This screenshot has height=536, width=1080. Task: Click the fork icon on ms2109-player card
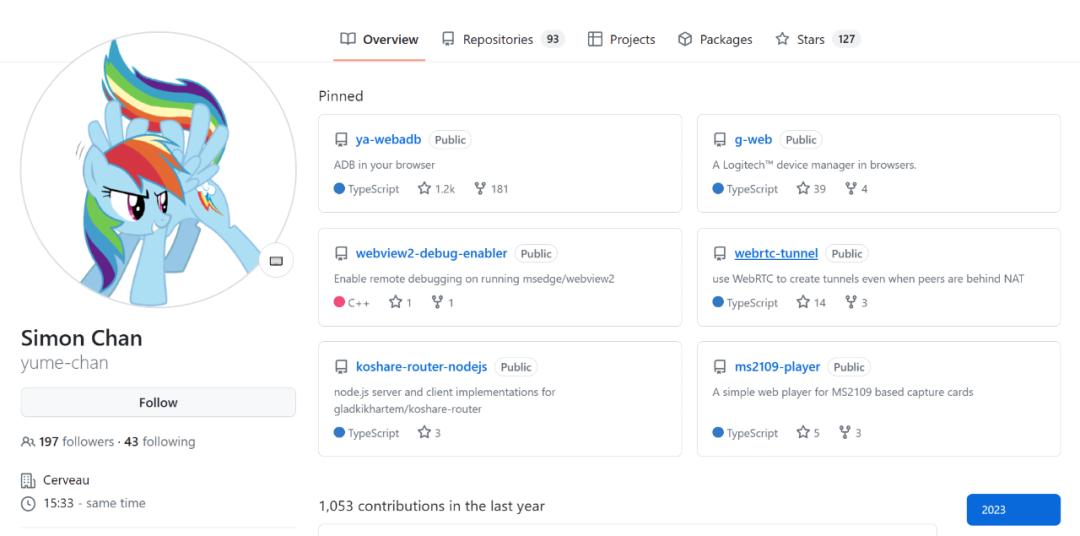(x=844, y=433)
